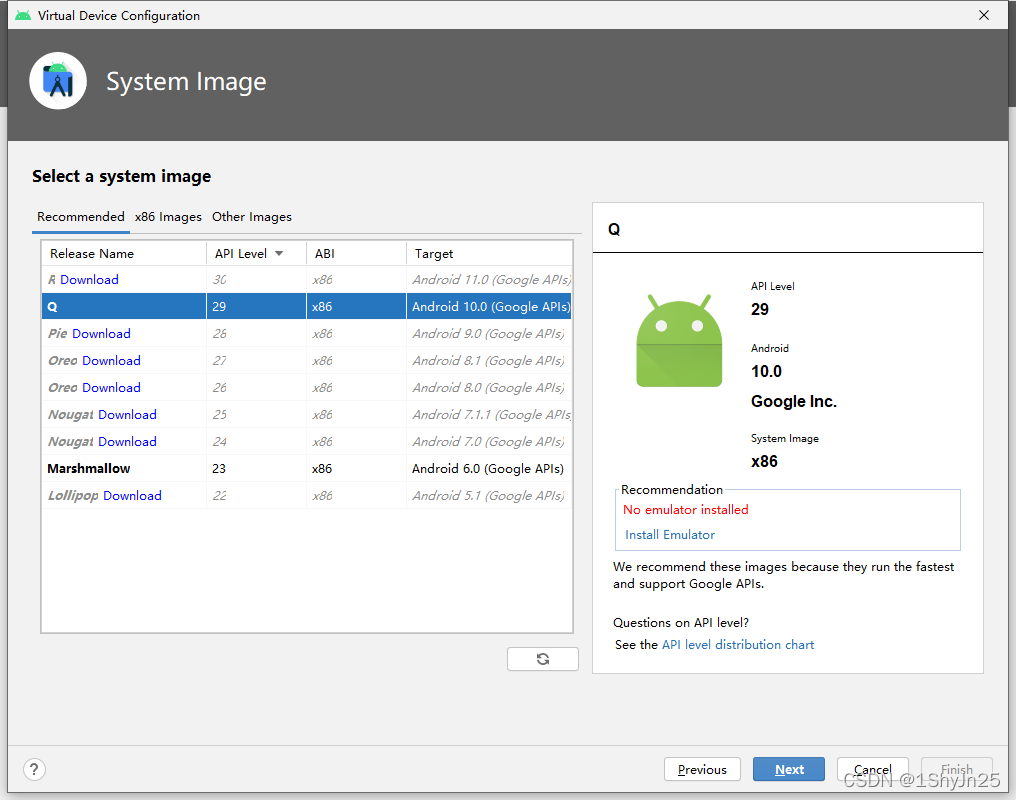Click the Release Name column header
The width and height of the screenshot is (1016, 800).
click(124, 253)
